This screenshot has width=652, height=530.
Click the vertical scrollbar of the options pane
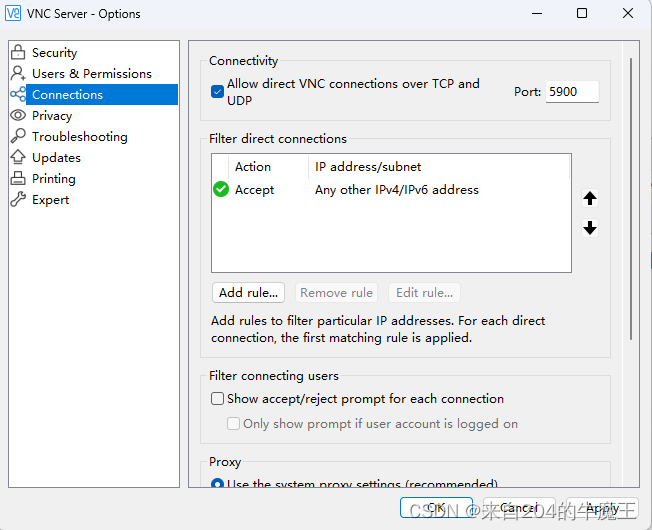(x=631, y=200)
